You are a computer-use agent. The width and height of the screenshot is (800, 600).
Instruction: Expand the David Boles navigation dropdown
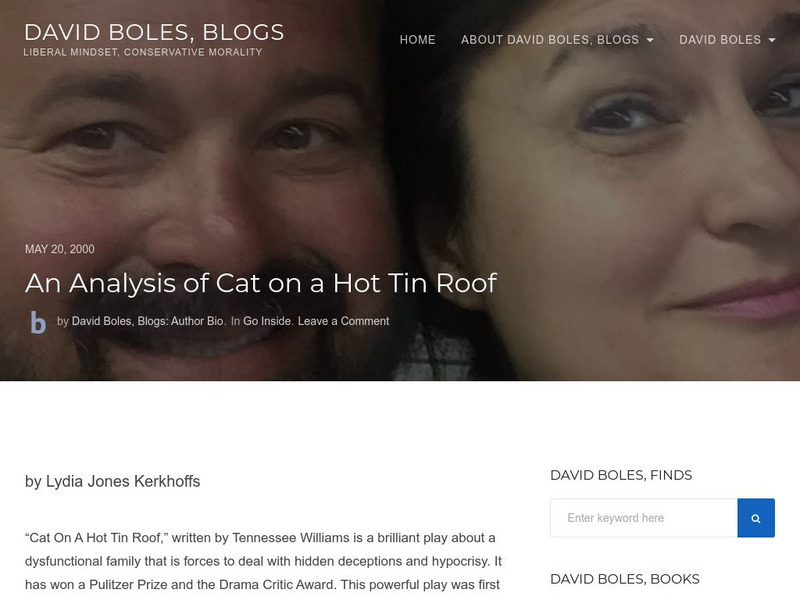coord(727,40)
